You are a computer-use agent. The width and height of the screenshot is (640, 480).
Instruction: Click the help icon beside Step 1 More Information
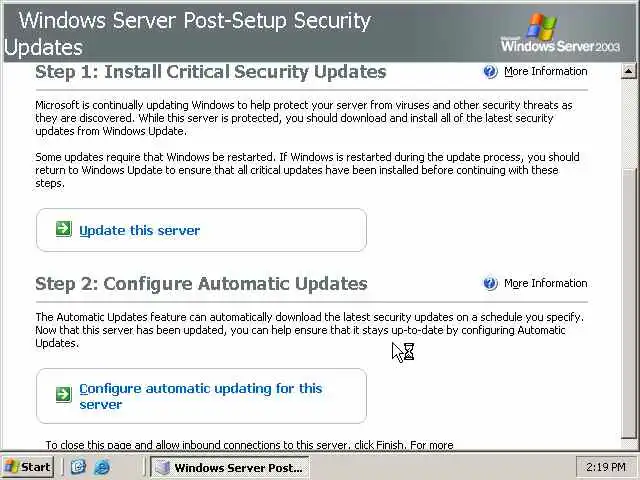[490, 72]
